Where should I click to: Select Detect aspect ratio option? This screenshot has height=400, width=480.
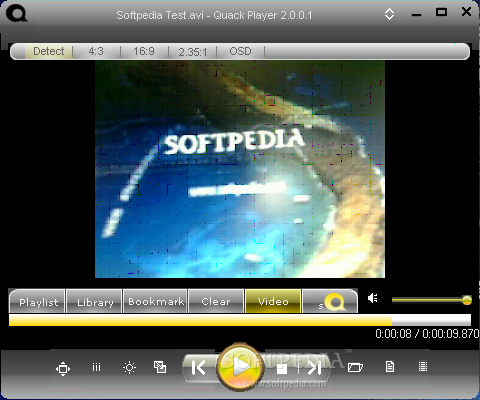(49, 51)
